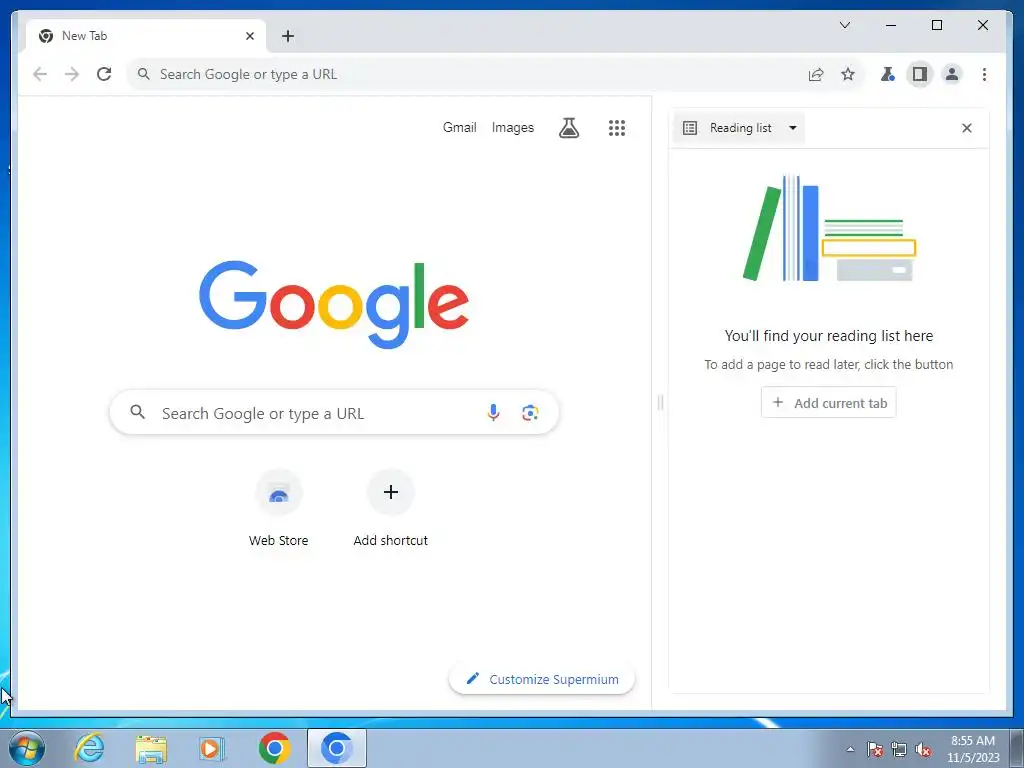Click the side panel resize handle
This screenshot has width=1024, height=768.
pos(660,403)
